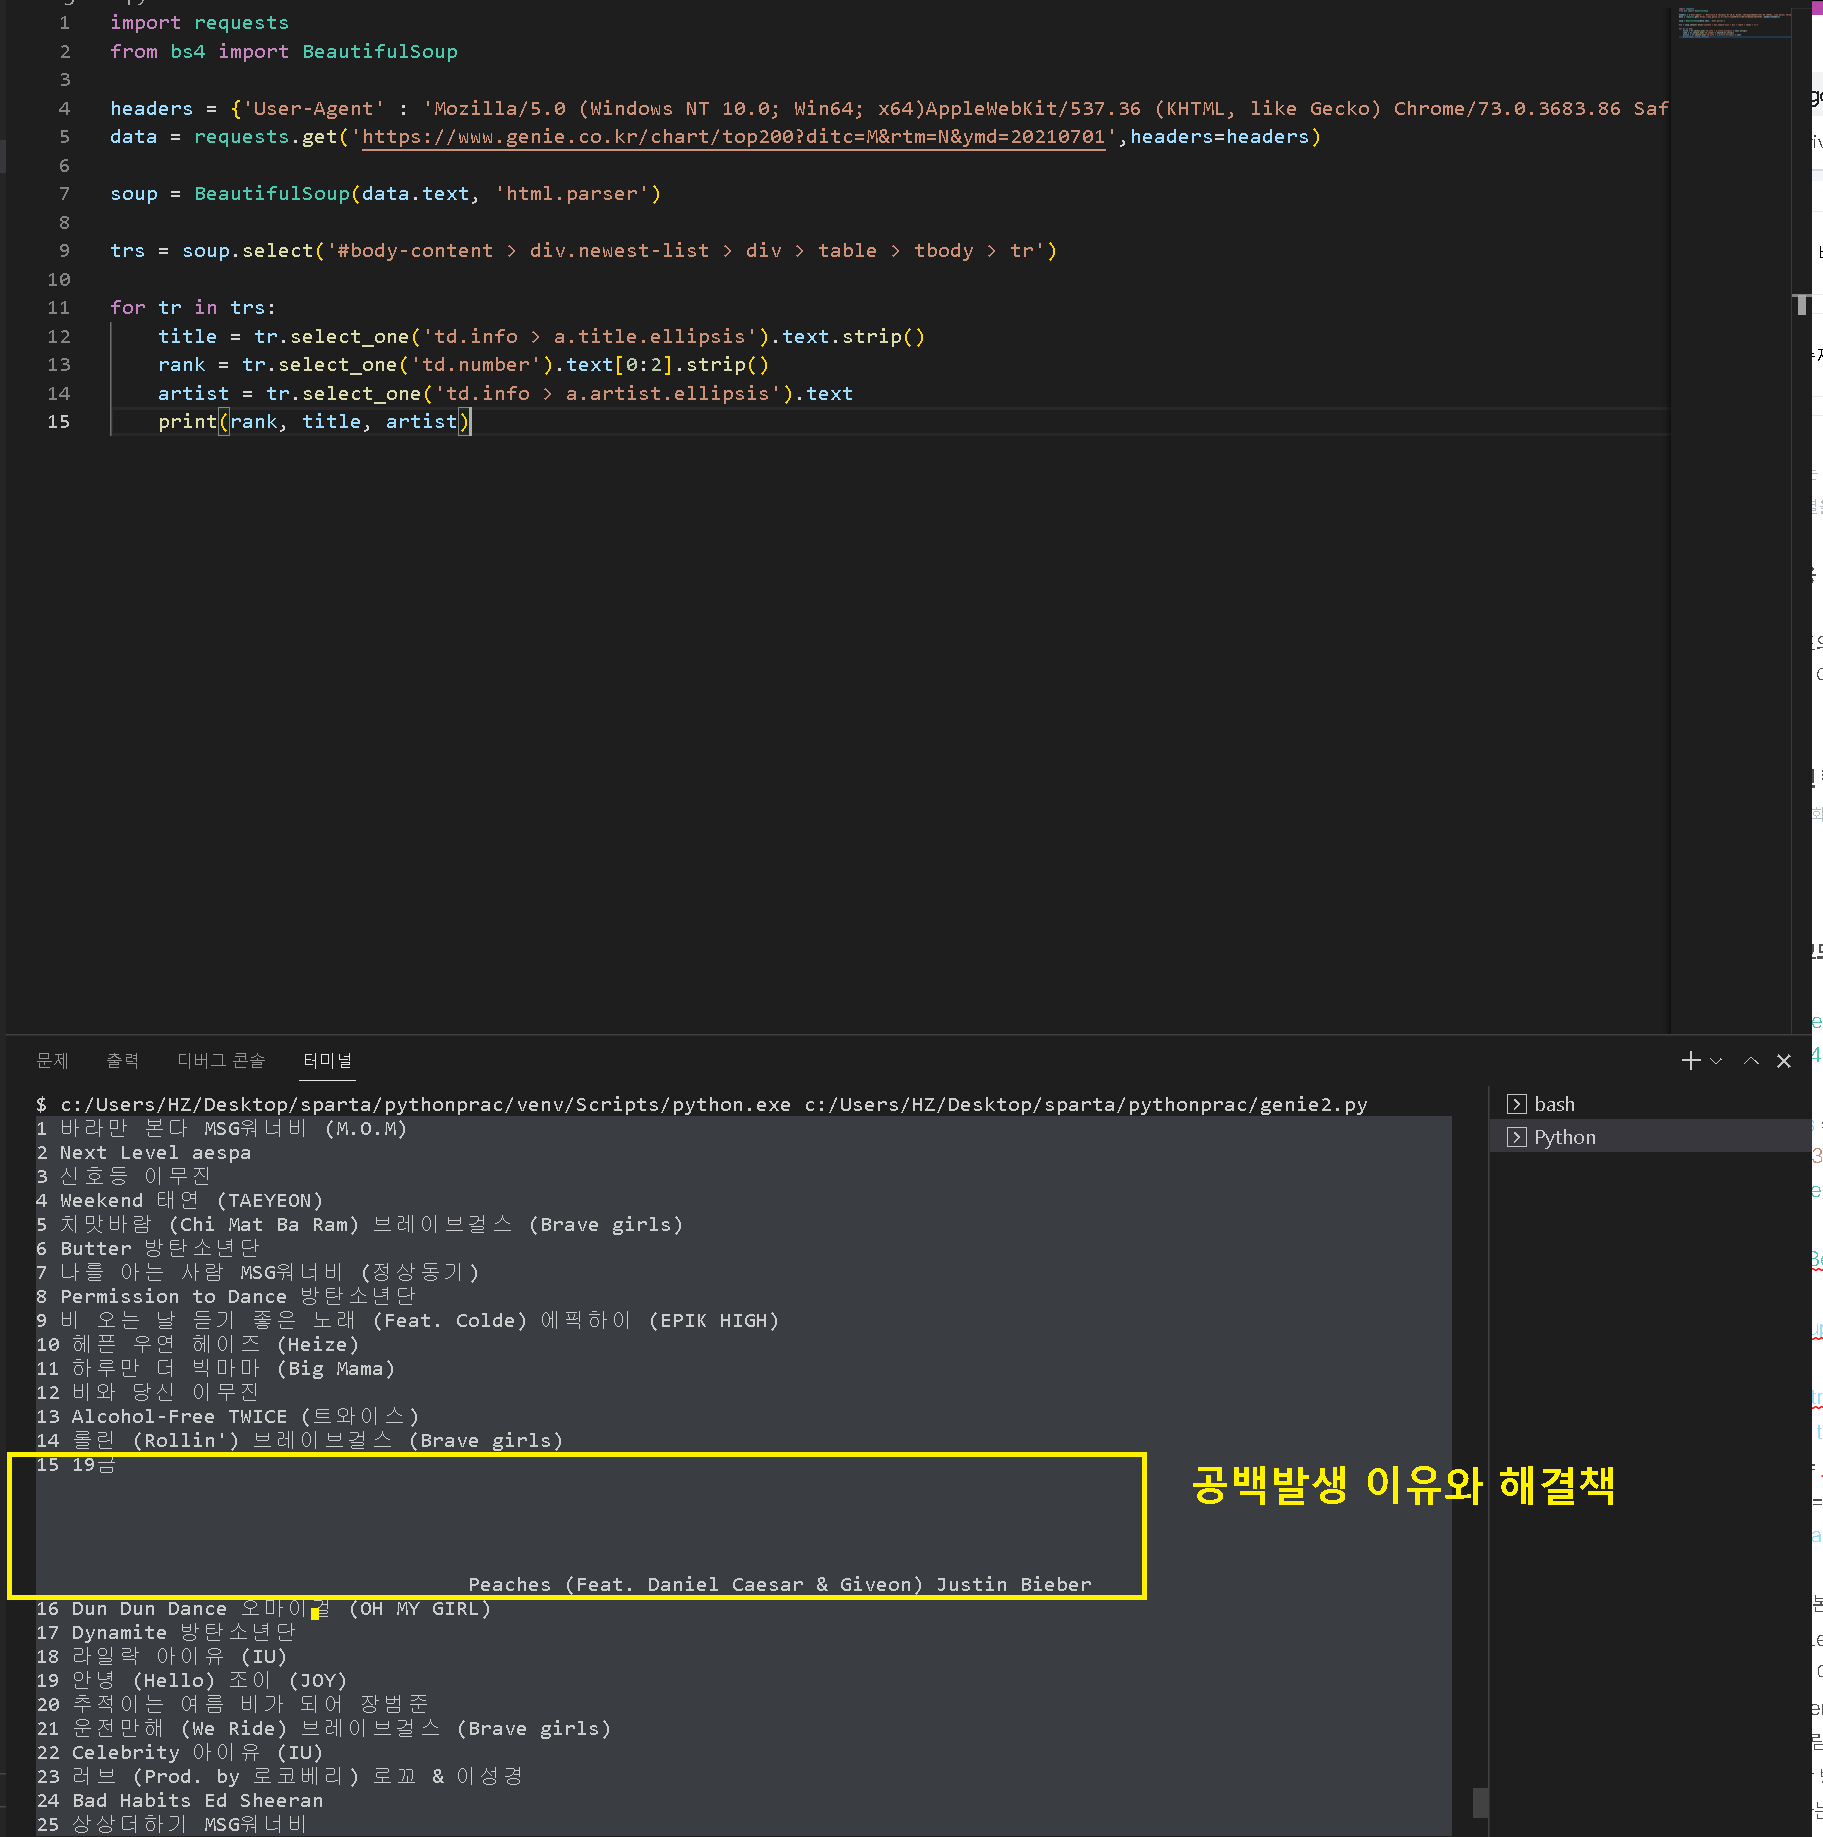Click 'html.parser' string on line 7
The width and height of the screenshot is (1823, 1837).
(x=572, y=194)
